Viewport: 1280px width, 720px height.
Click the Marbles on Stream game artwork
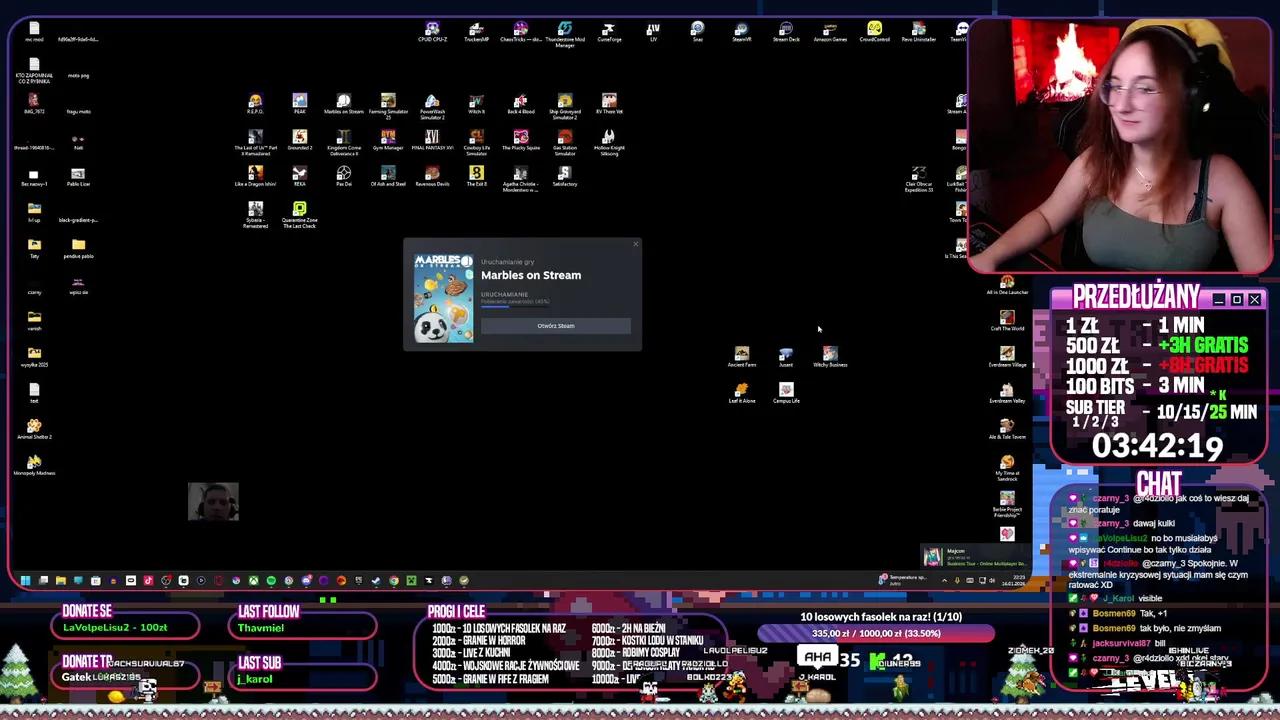[444, 298]
